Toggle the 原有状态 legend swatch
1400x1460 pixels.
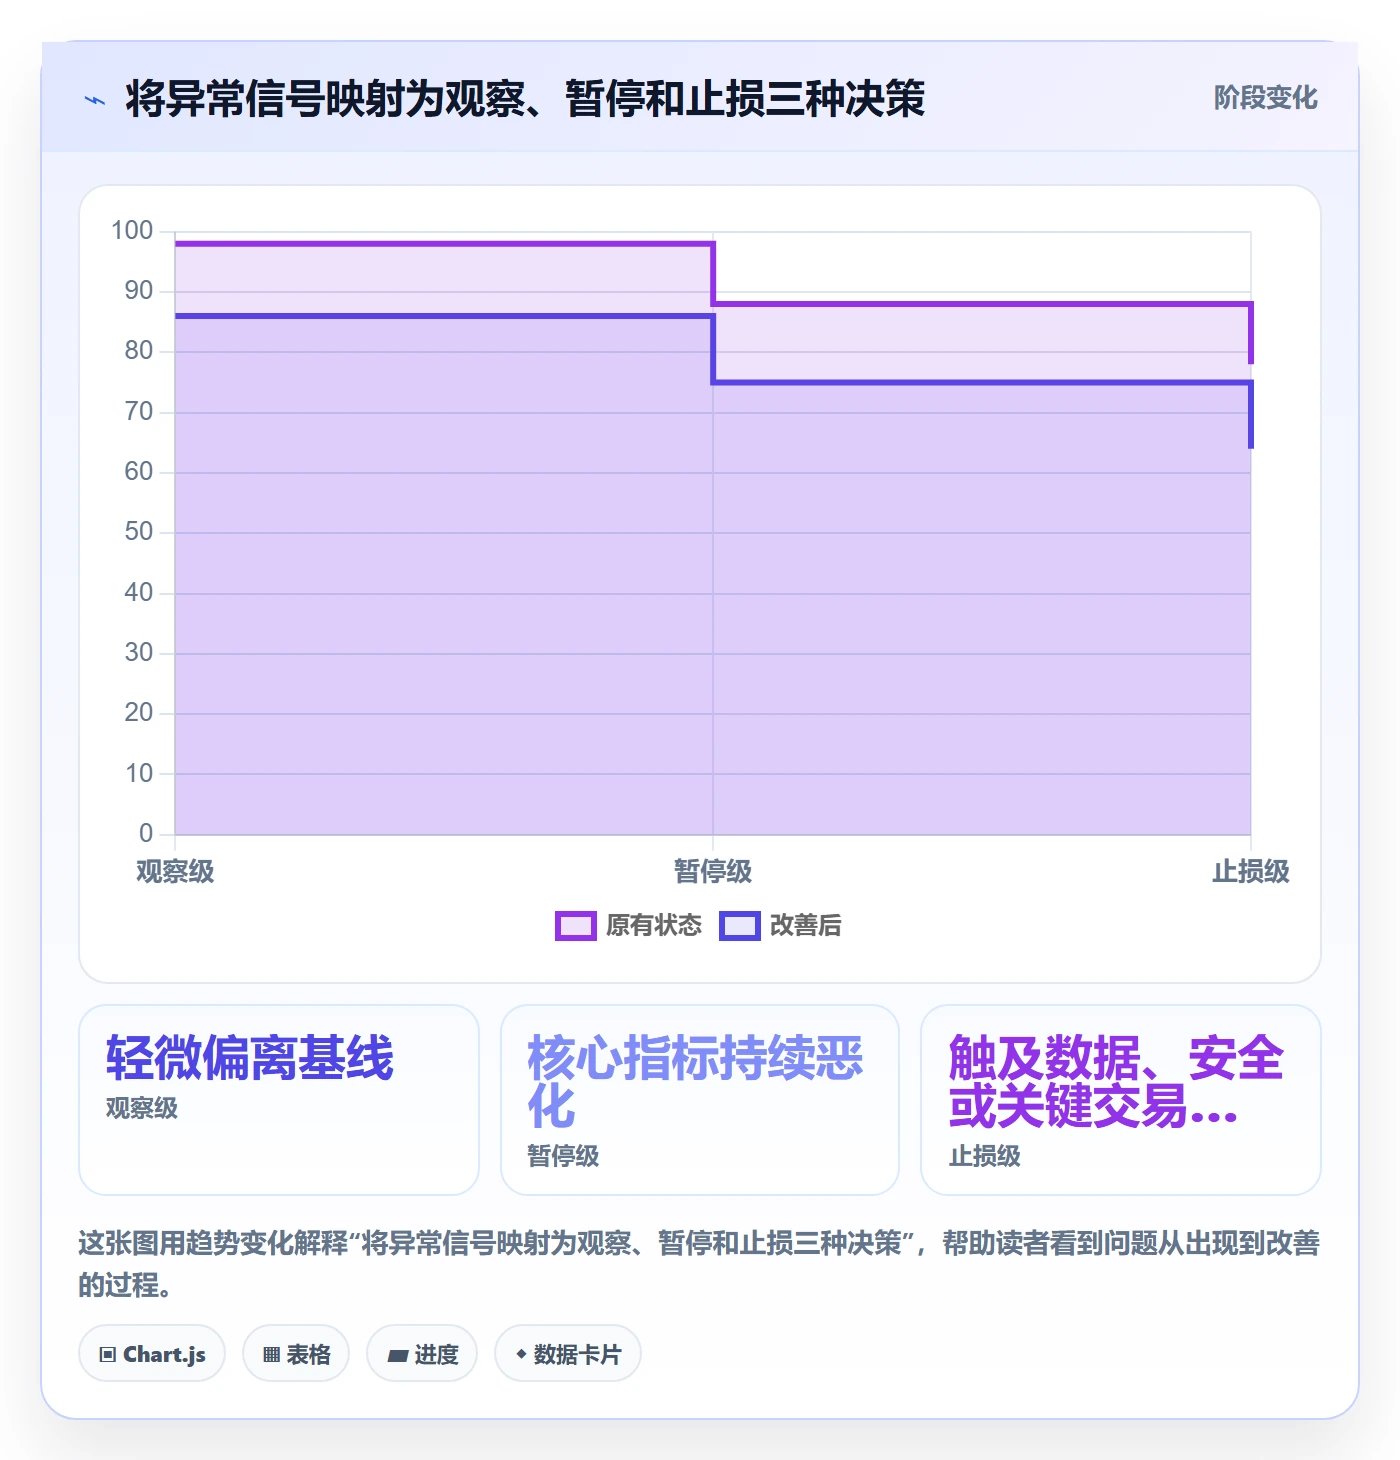pyautogui.click(x=575, y=926)
